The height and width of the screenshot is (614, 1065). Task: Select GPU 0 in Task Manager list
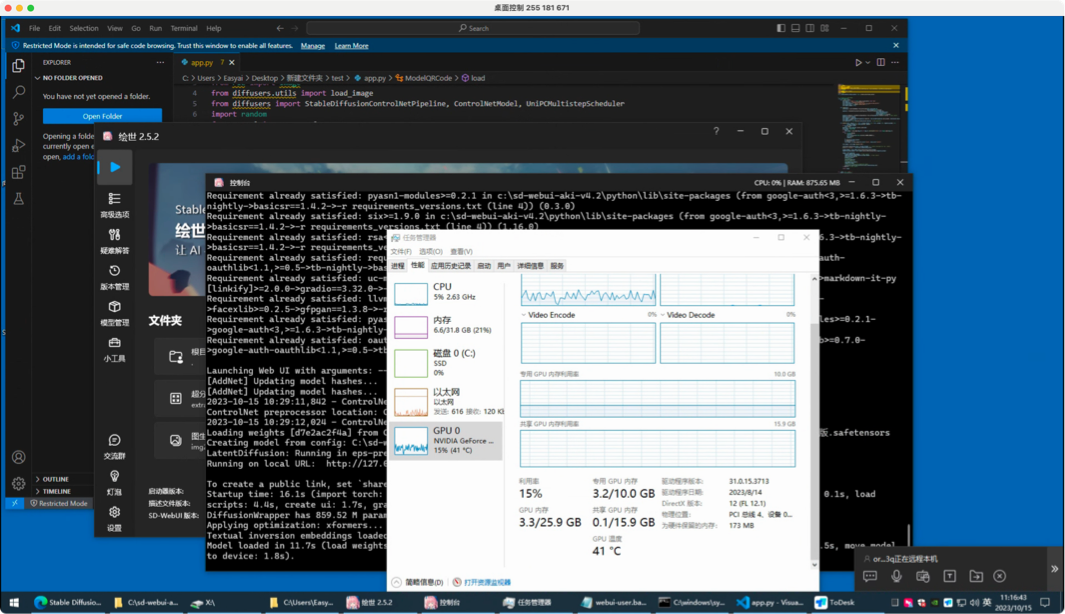(x=446, y=440)
